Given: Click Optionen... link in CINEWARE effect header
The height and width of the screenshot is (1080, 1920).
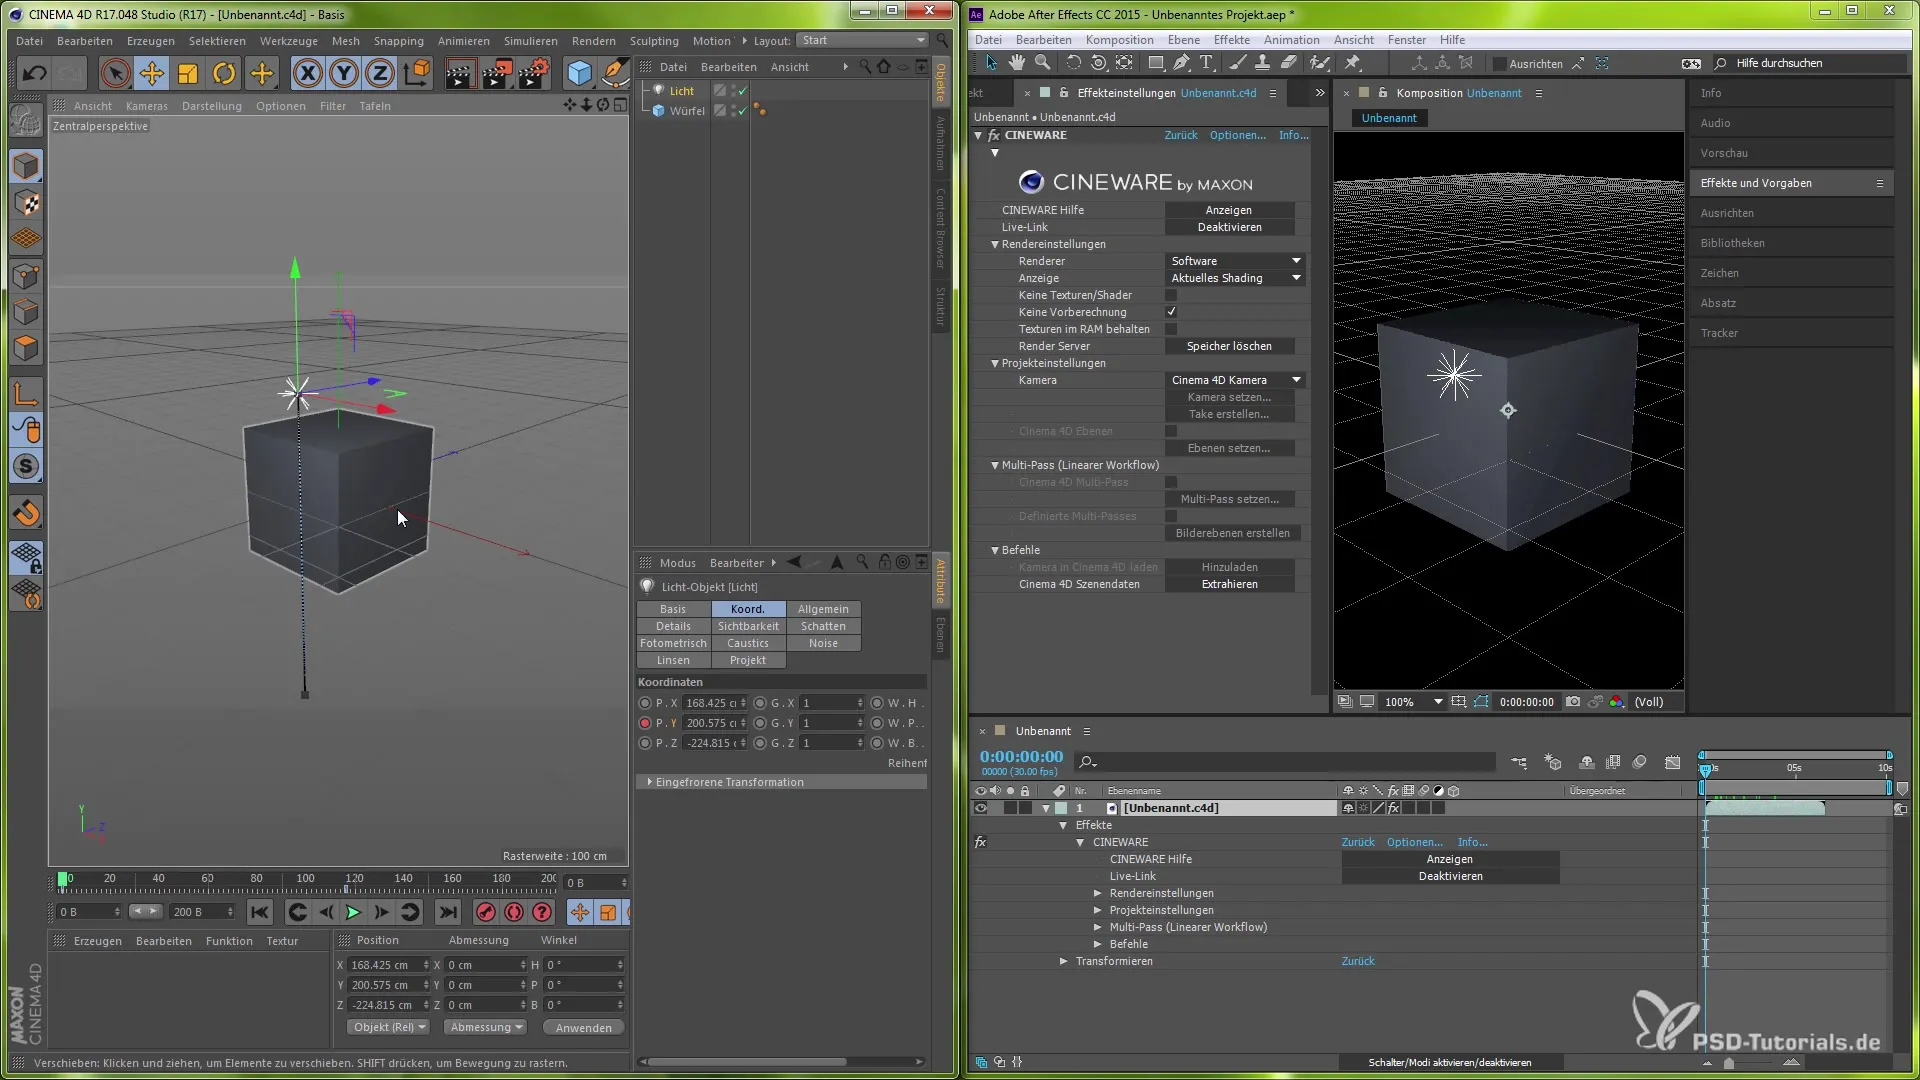Looking at the screenshot, I should click(x=1237, y=135).
